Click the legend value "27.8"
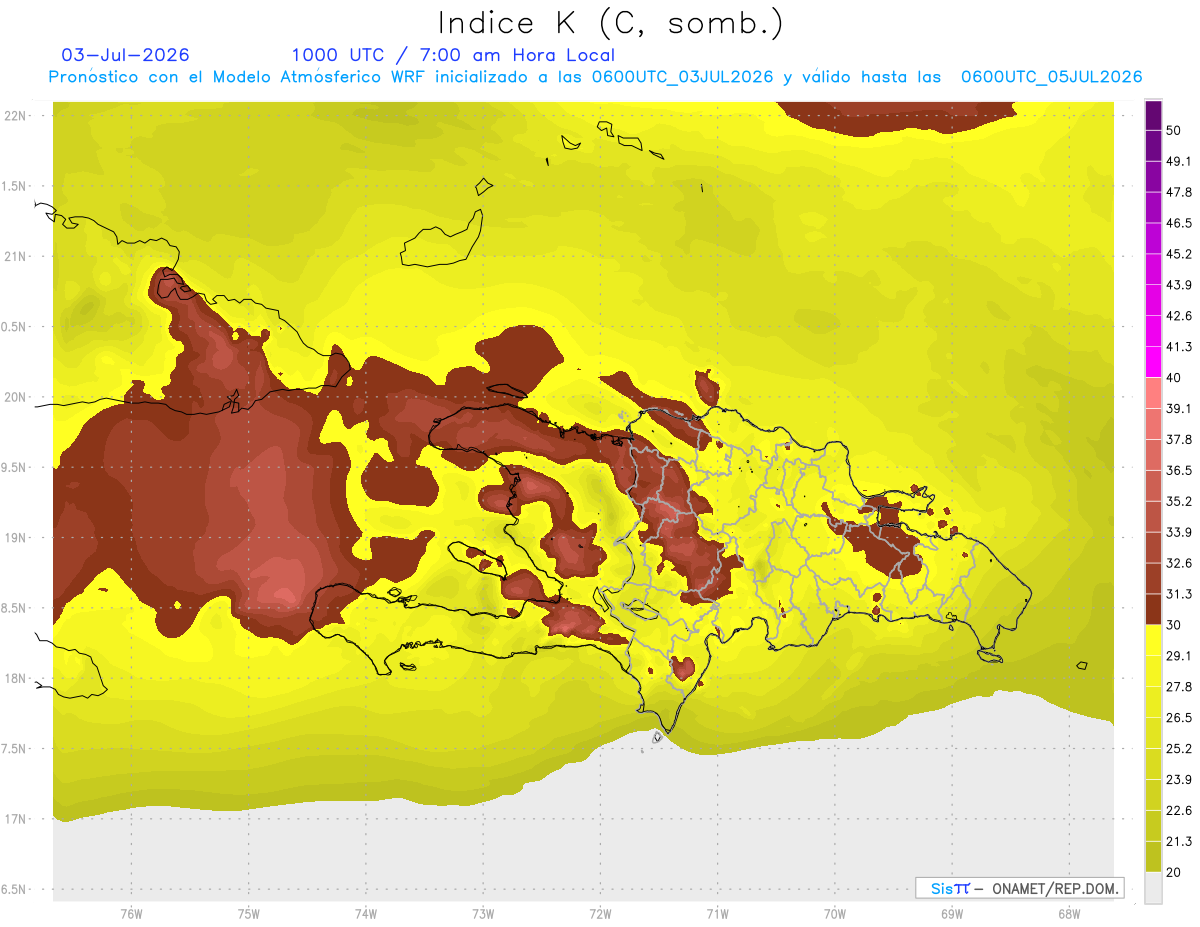This screenshot has width=1200, height=927. (1179, 687)
